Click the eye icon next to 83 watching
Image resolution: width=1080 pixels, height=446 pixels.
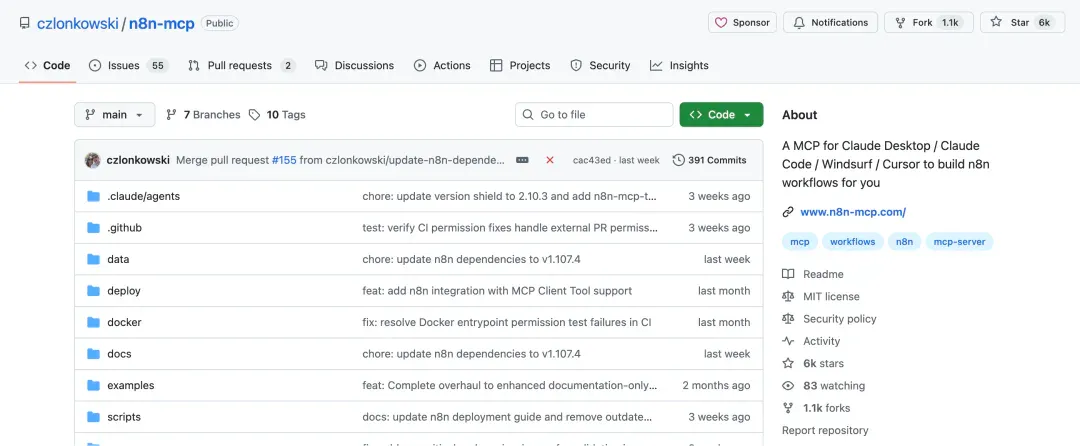click(788, 385)
